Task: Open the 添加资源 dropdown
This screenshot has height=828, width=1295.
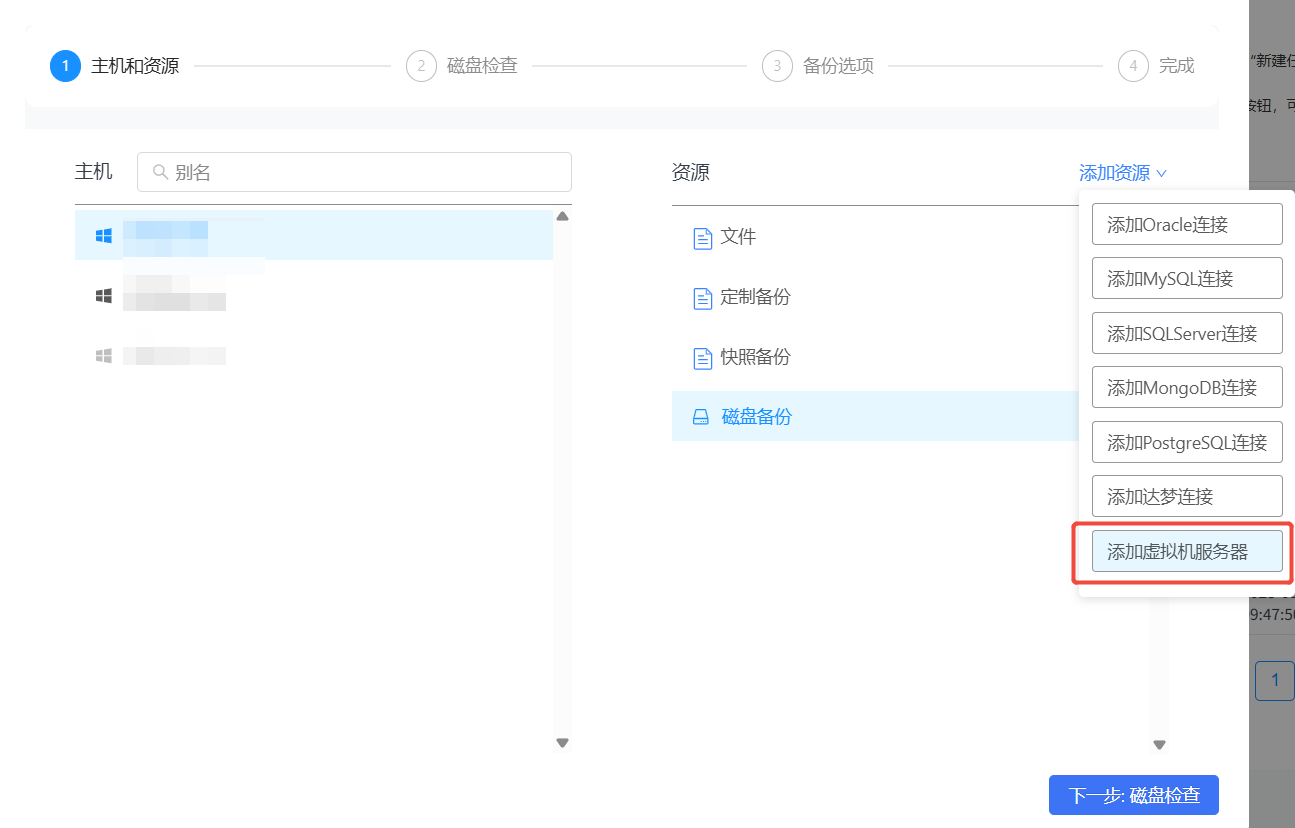Action: [1123, 173]
